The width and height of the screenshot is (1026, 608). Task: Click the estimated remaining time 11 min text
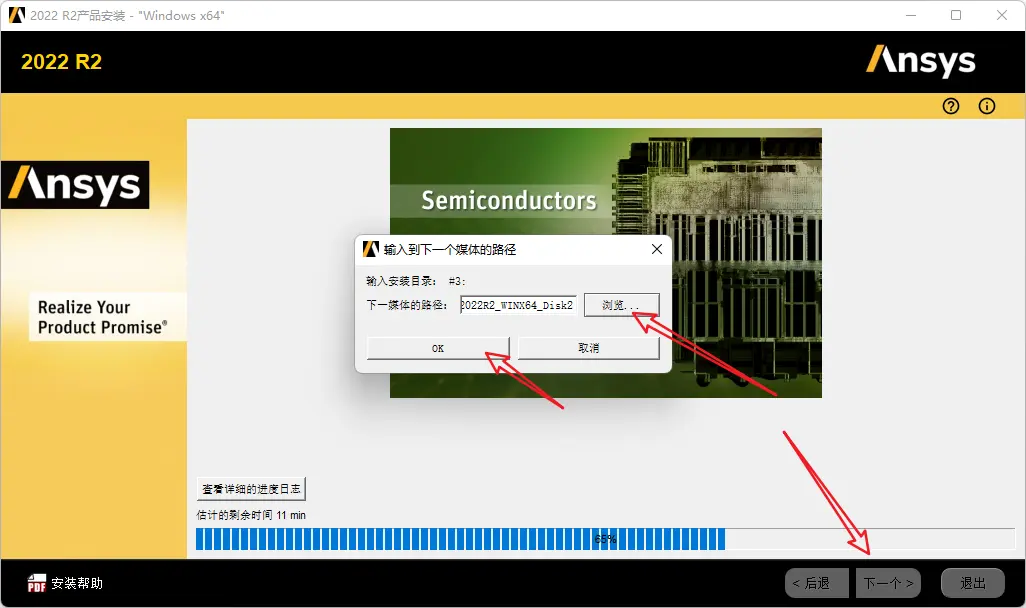pos(251,515)
